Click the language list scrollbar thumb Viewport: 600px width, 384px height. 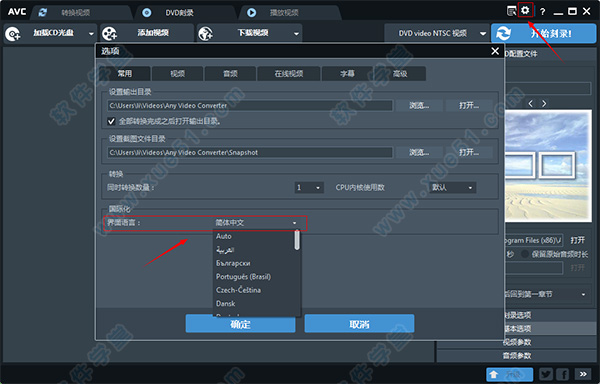(x=297, y=240)
